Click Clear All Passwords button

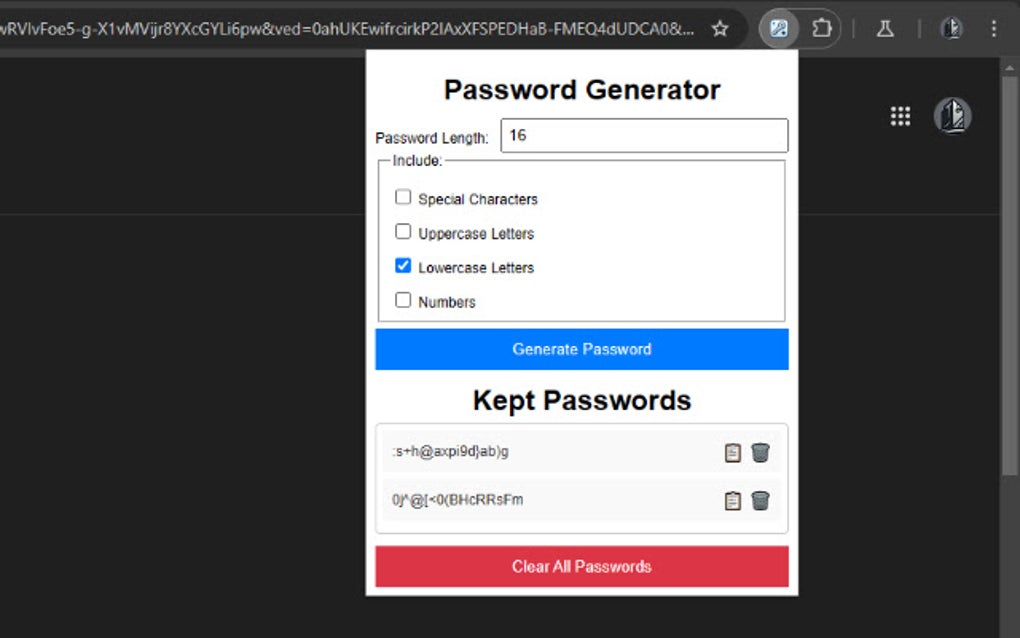[x=582, y=566]
